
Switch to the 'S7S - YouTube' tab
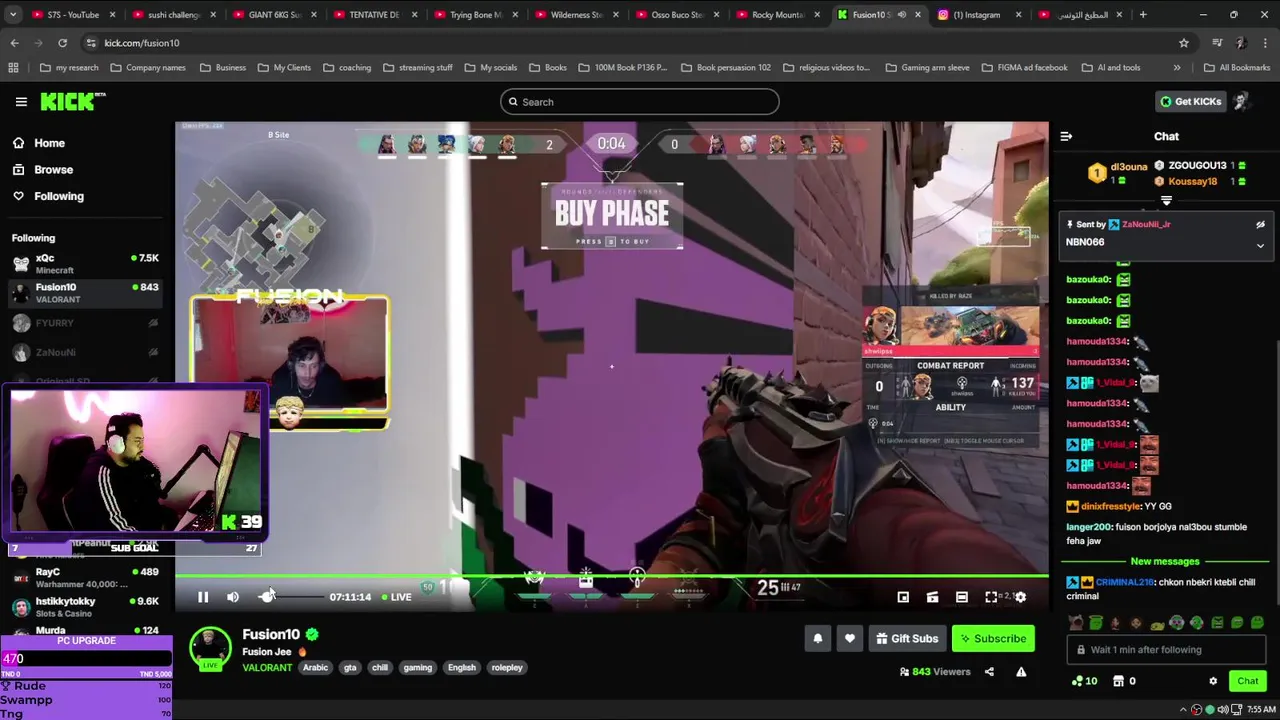pyautogui.click(x=74, y=15)
